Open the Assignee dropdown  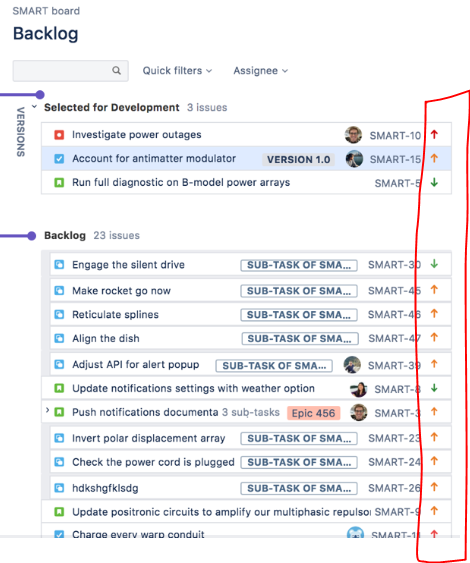click(261, 71)
